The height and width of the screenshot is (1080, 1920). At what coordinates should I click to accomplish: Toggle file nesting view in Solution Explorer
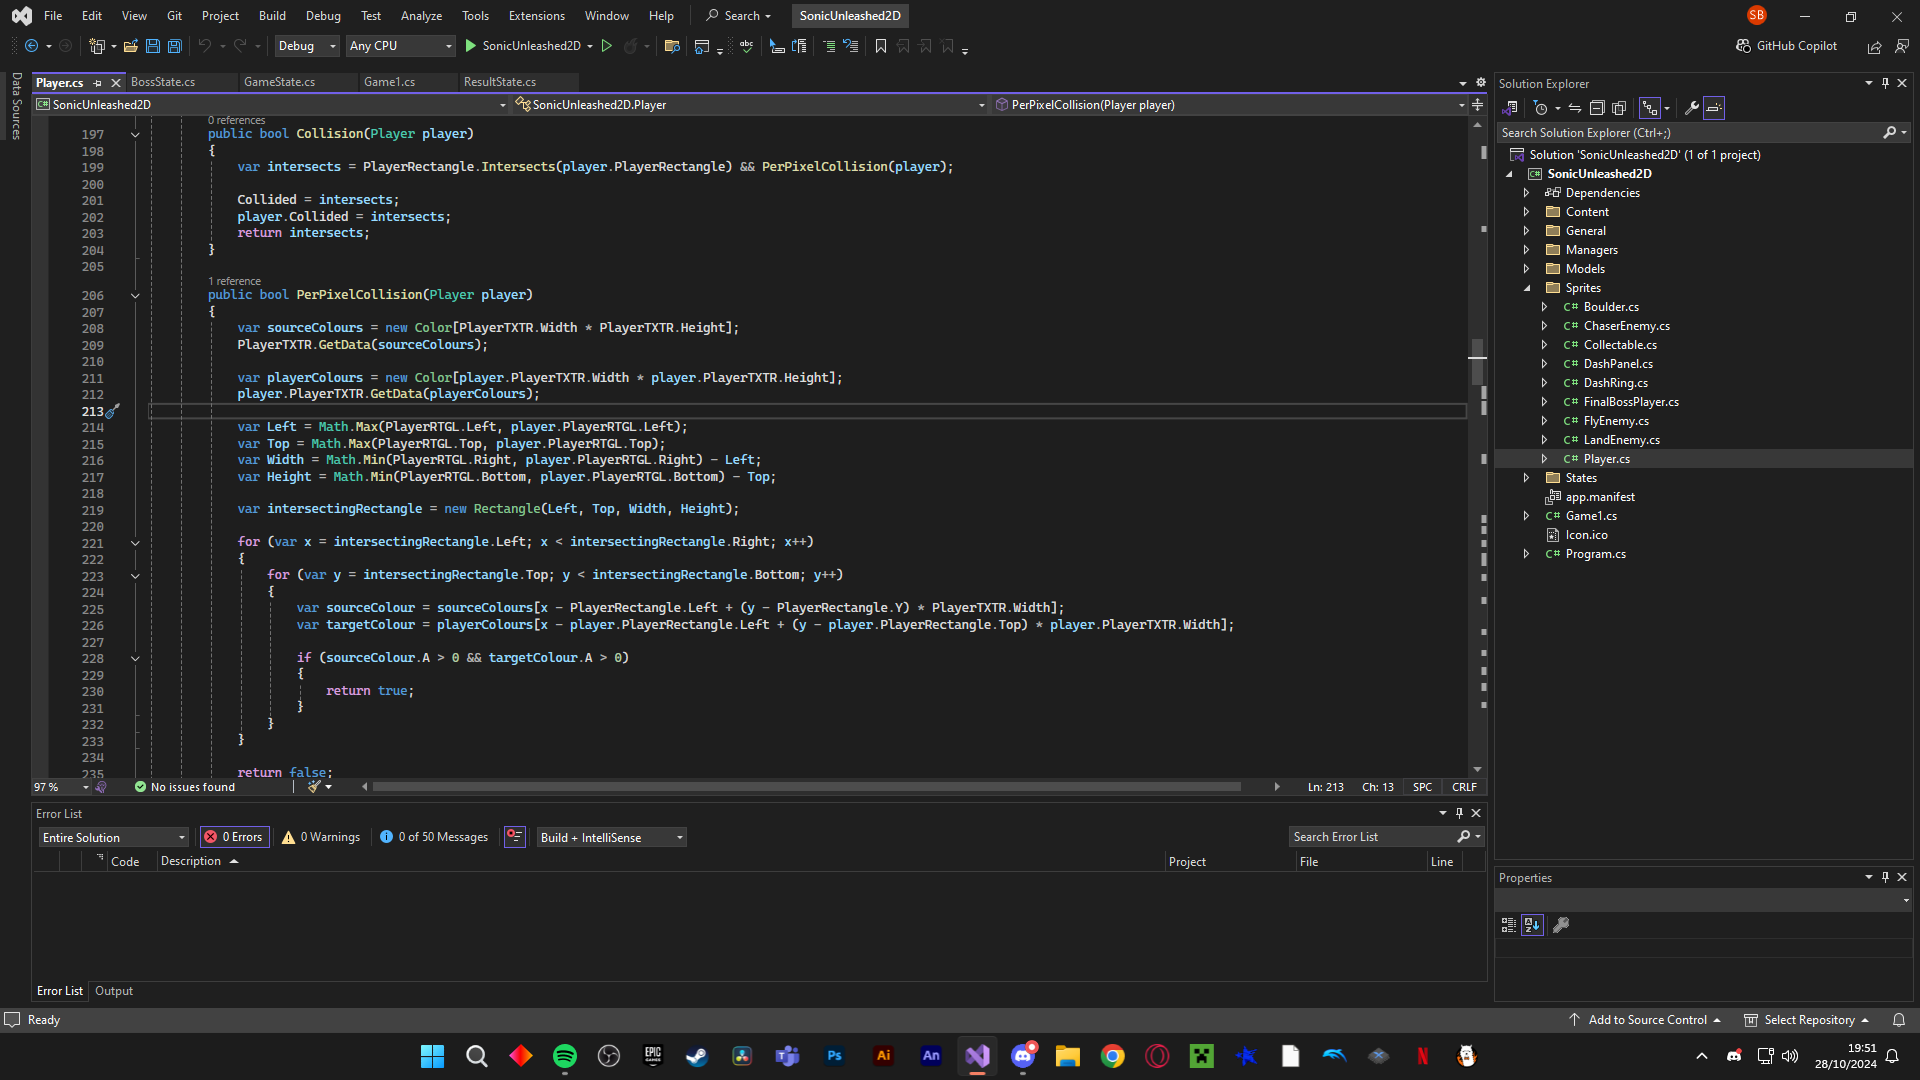pos(1650,108)
